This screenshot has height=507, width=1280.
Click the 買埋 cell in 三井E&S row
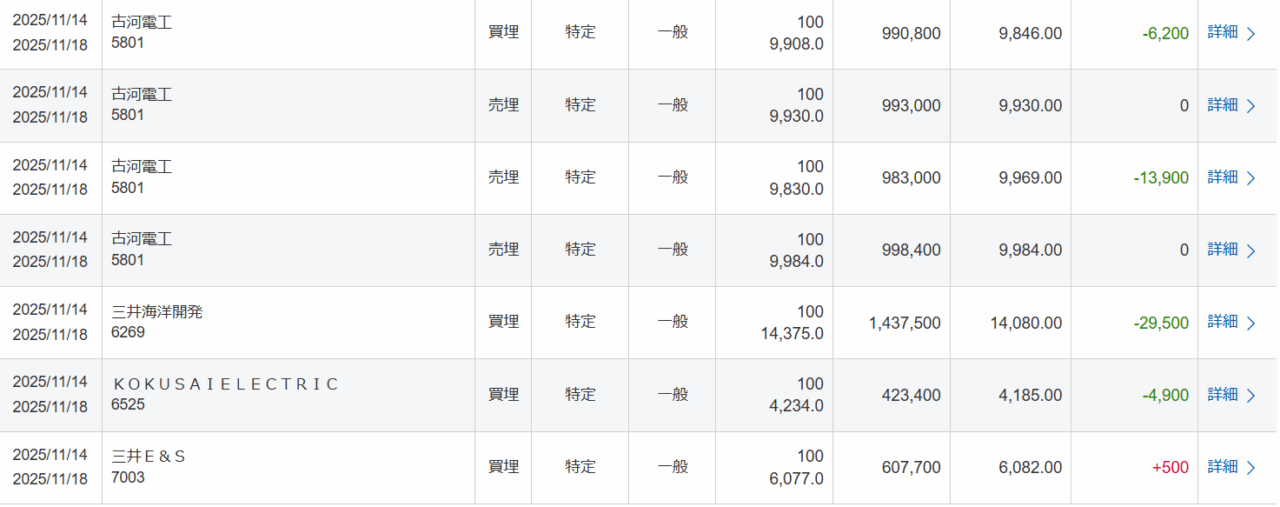coord(503,467)
